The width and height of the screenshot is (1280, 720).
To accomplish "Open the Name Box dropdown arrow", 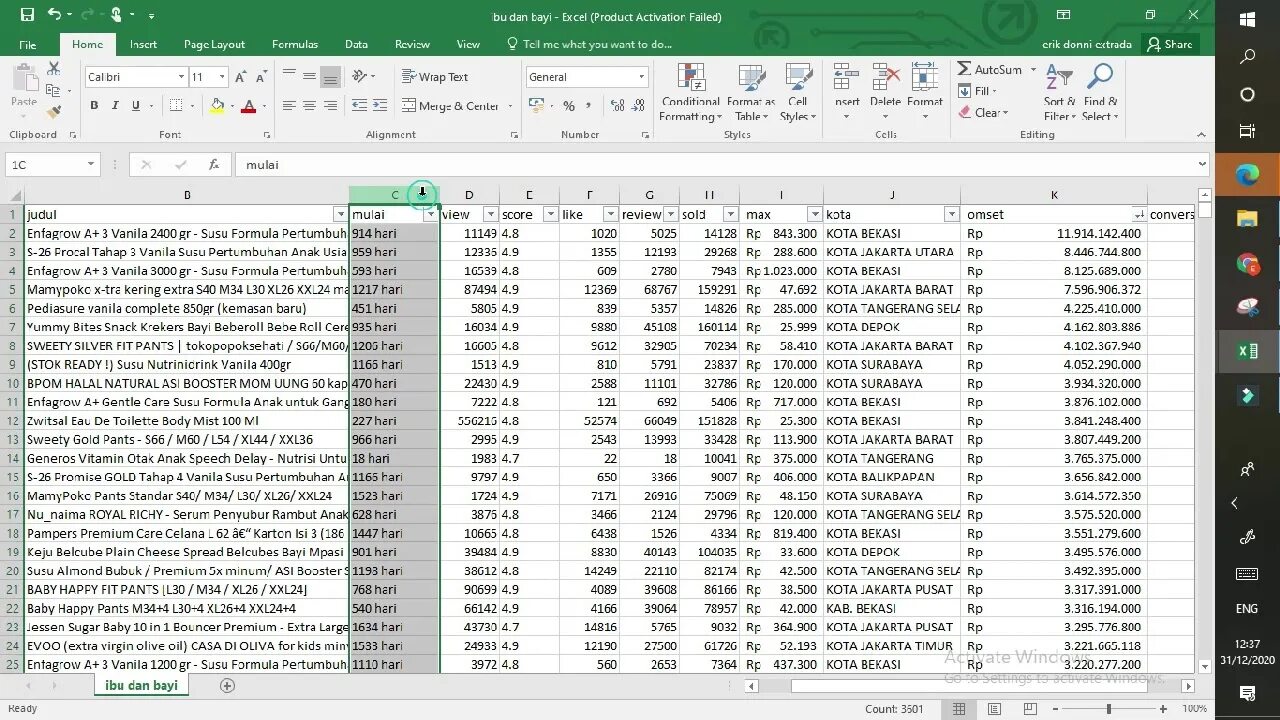I will [90, 165].
